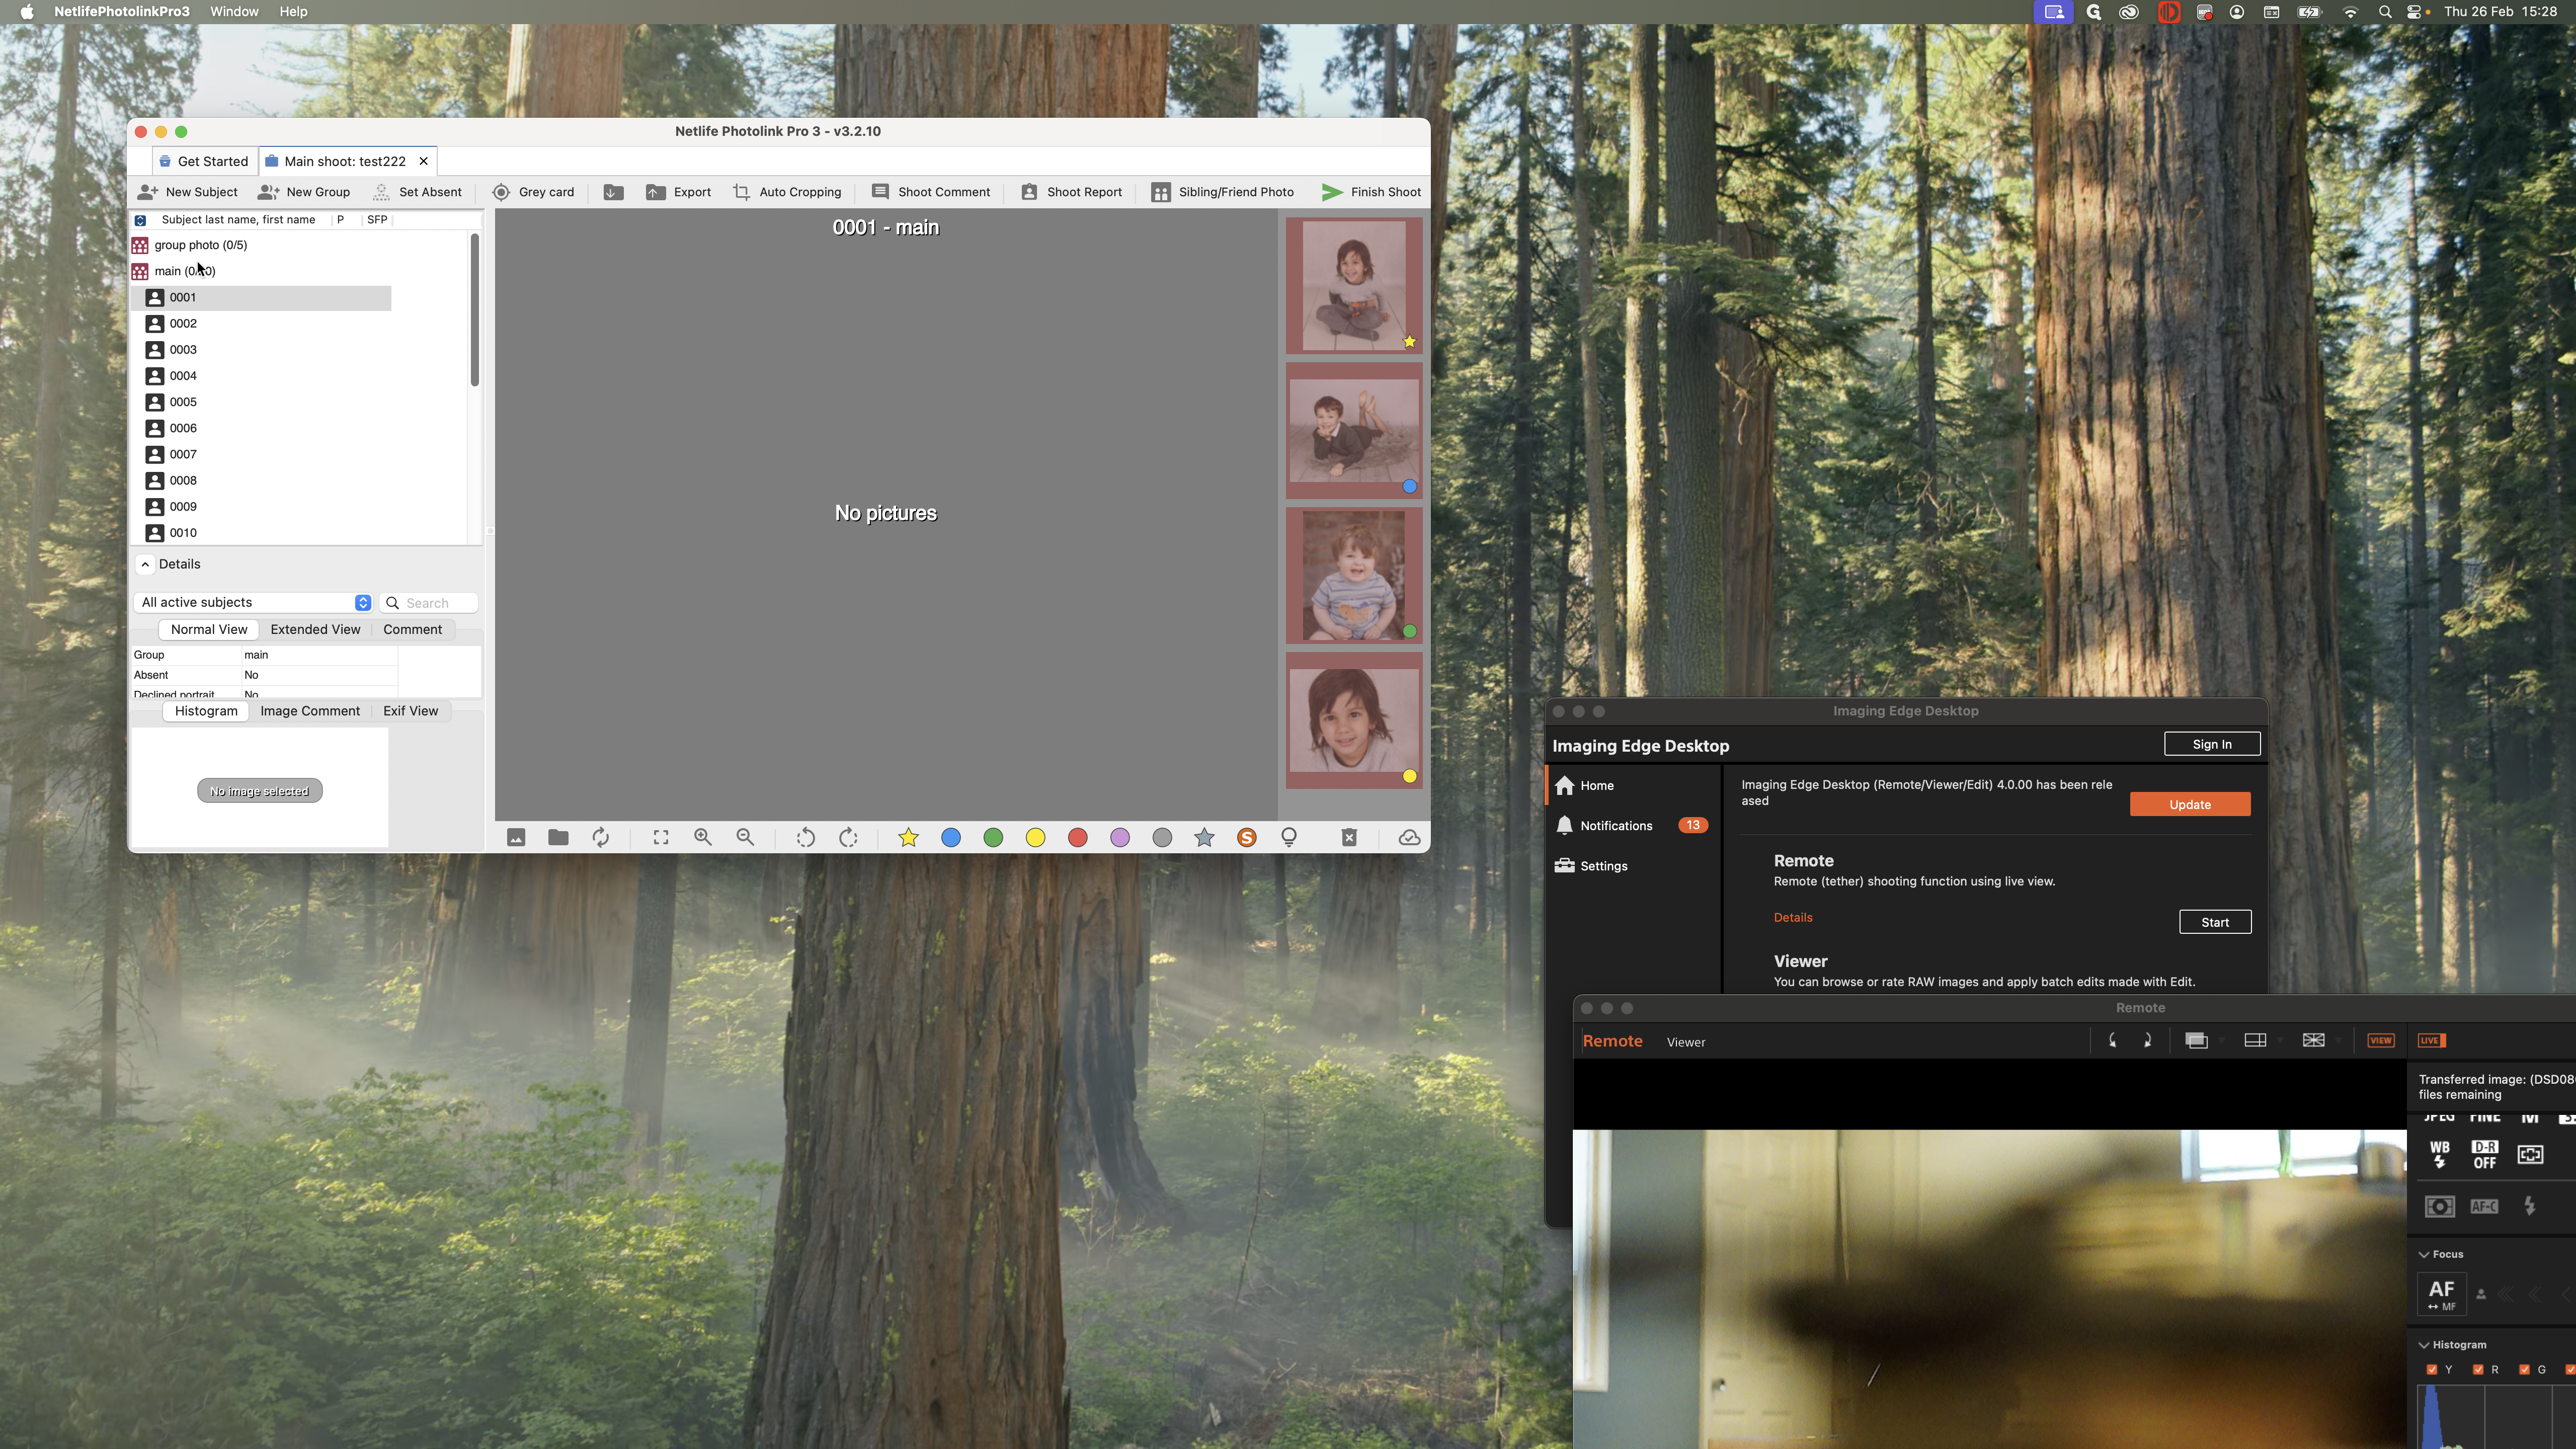This screenshot has width=2576, height=1449.
Task: Click the cloud sync status icon
Action: (1409, 837)
